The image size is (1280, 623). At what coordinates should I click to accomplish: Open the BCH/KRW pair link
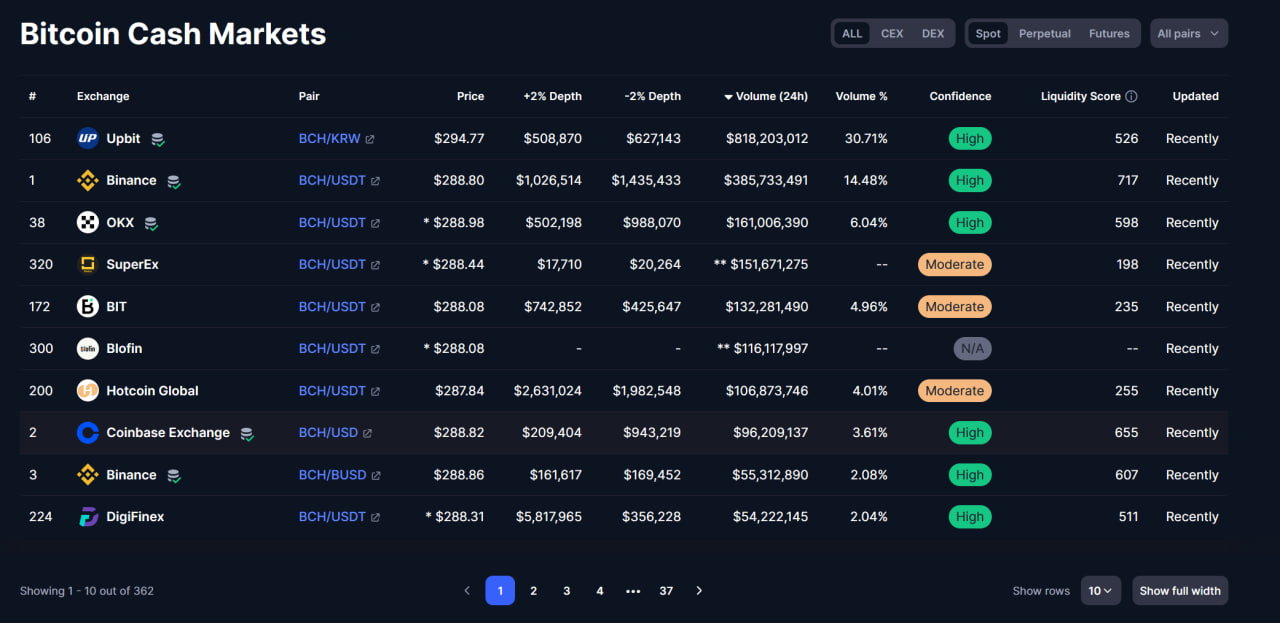pyautogui.click(x=330, y=139)
